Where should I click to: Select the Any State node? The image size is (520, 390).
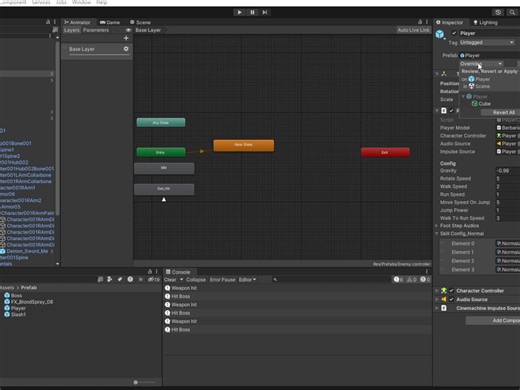(x=161, y=123)
